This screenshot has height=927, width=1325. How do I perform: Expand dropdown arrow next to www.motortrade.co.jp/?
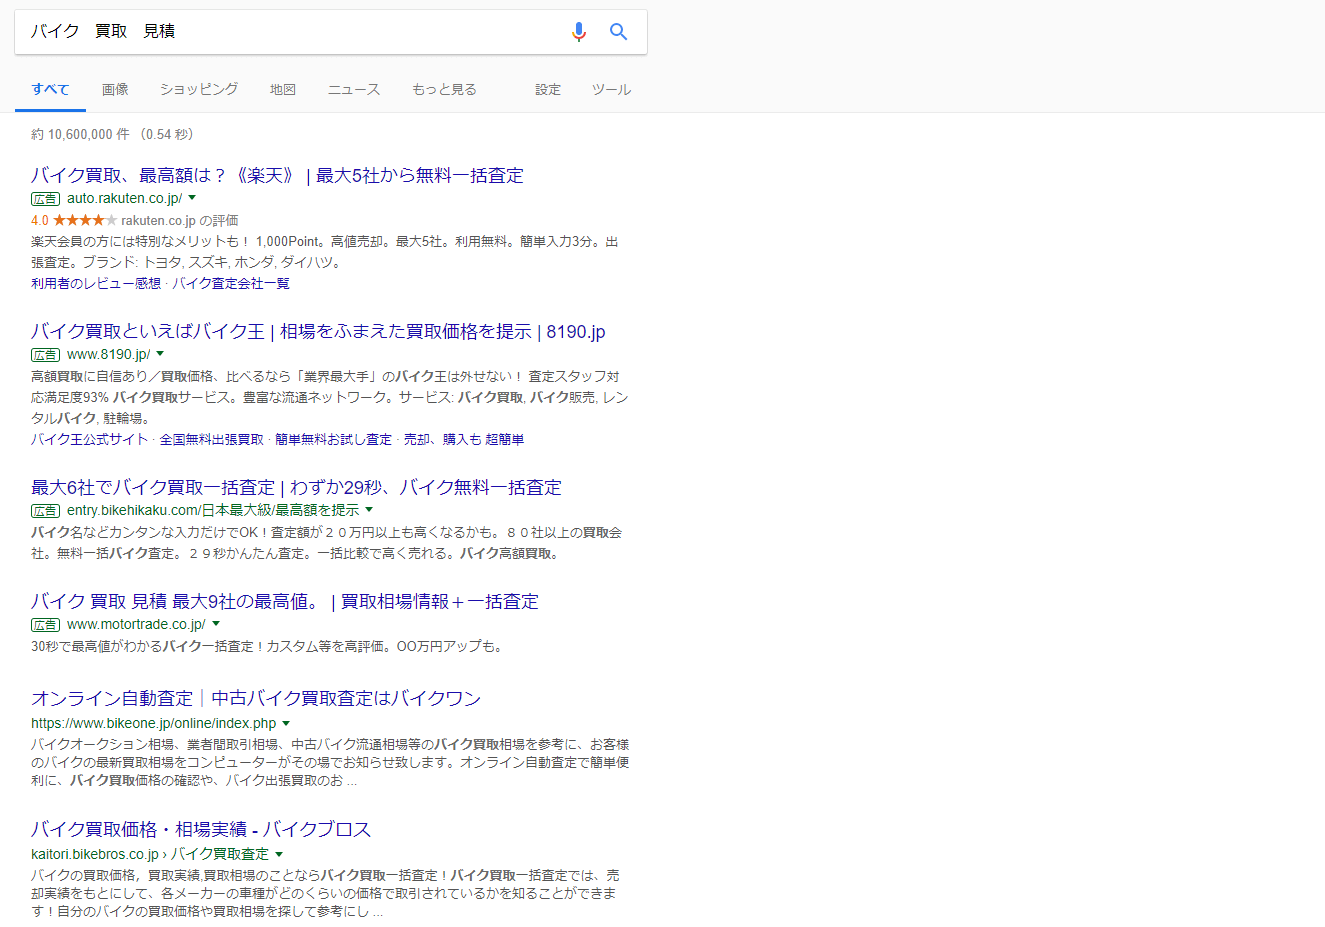click(215, 624)
